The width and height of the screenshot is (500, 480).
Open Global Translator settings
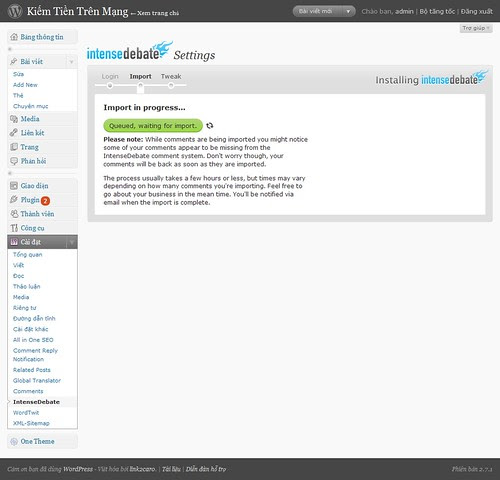37,380
